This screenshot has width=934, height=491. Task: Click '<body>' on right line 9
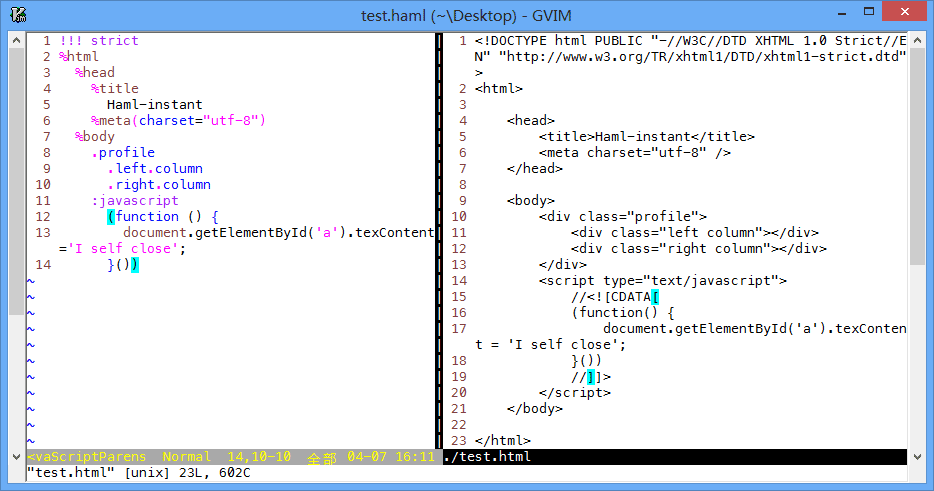(531, 201)
